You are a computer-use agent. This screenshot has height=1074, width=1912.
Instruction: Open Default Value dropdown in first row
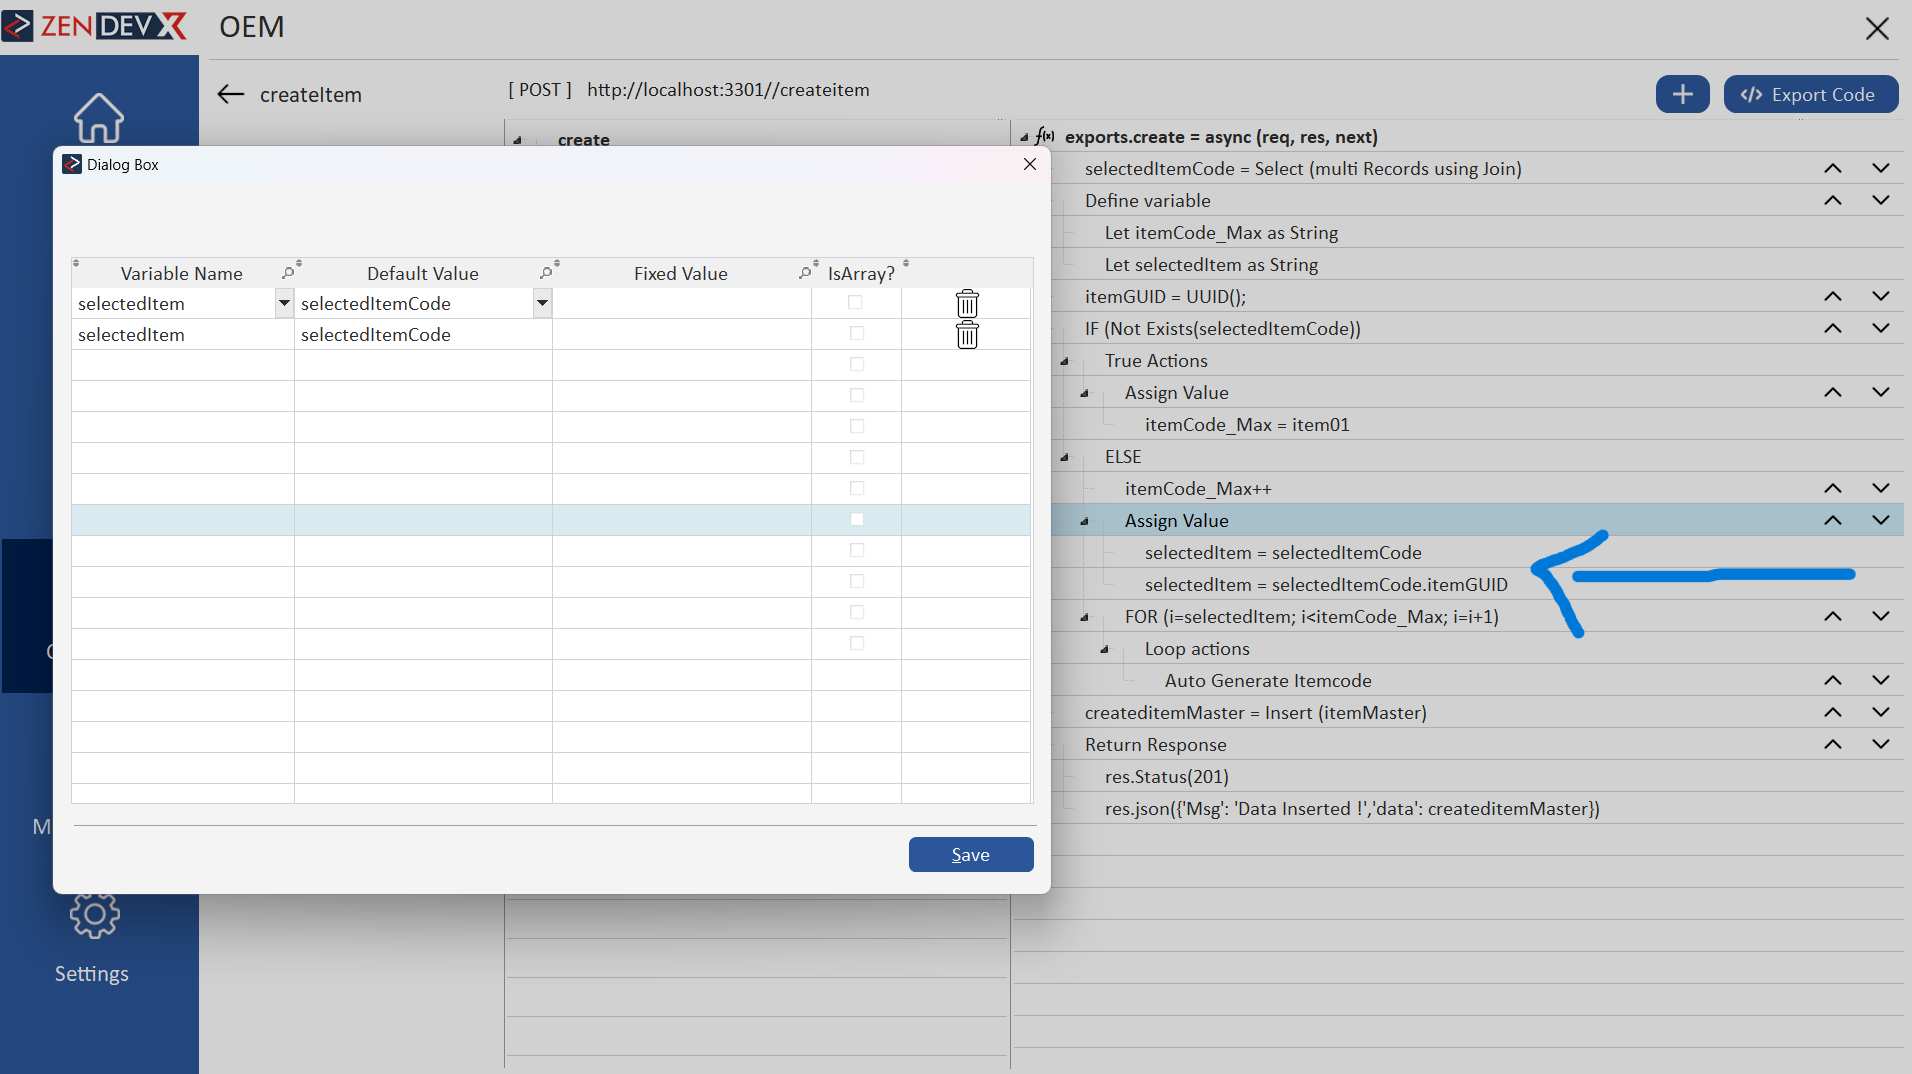(542, 303)
